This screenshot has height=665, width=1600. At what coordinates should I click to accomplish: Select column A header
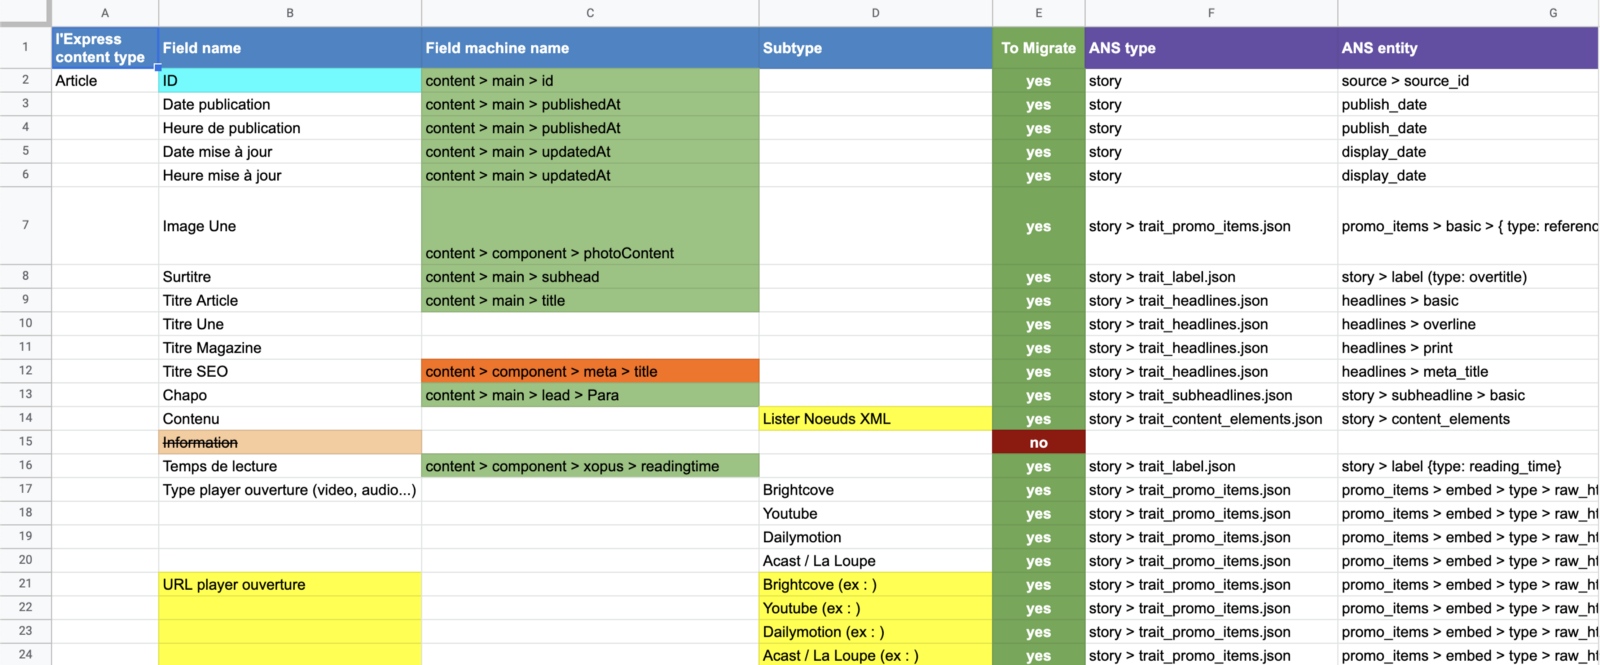coord(105,13)
